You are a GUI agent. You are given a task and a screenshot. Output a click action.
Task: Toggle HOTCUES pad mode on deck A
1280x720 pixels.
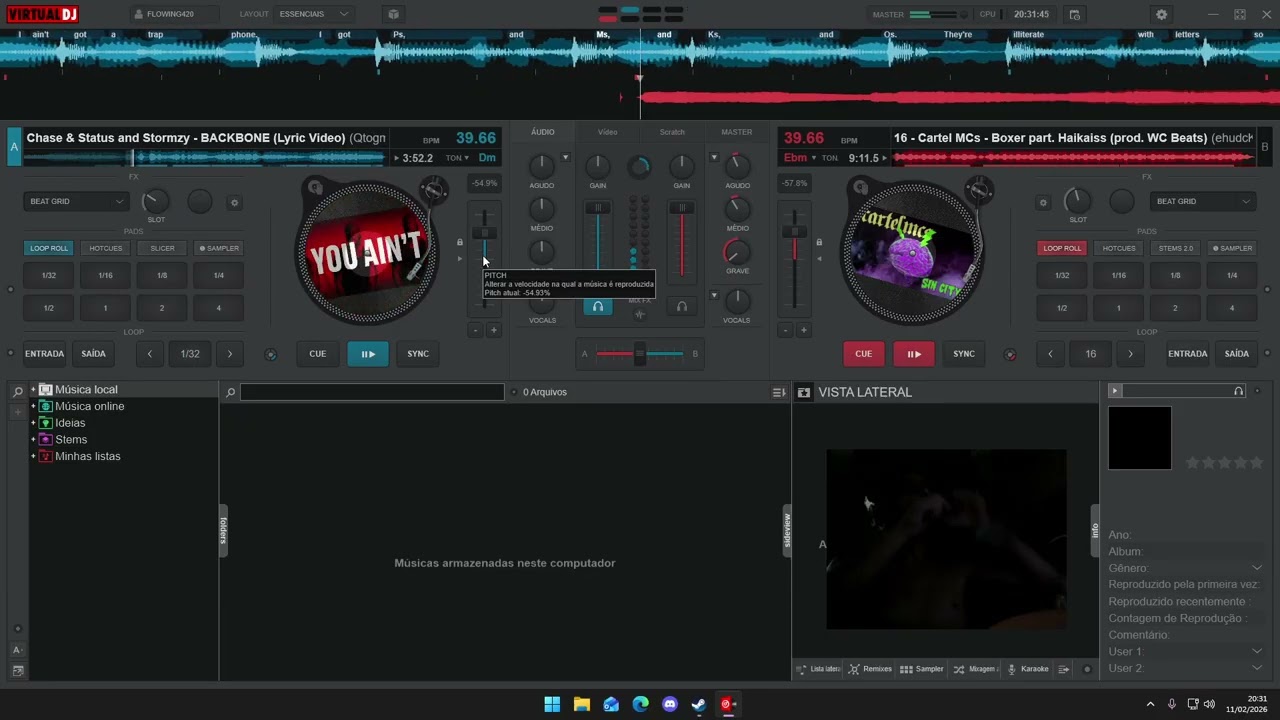point(106,248)
